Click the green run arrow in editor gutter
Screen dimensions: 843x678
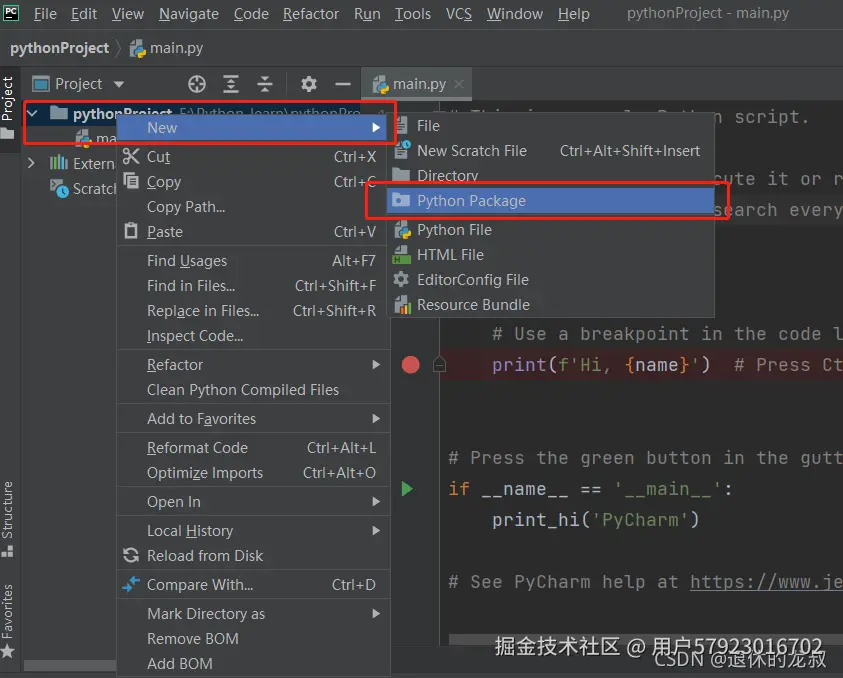click(x=407, y=489)
